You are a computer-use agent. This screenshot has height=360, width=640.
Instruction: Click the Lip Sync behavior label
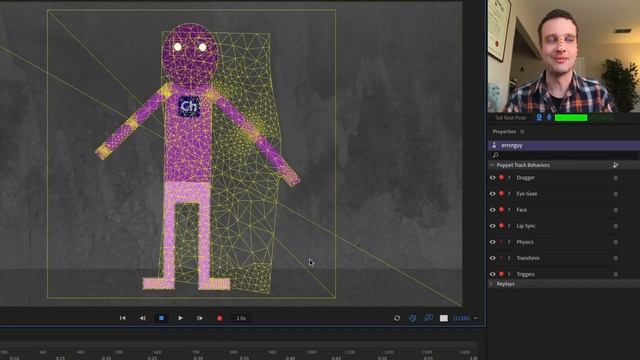pos(526,226)
